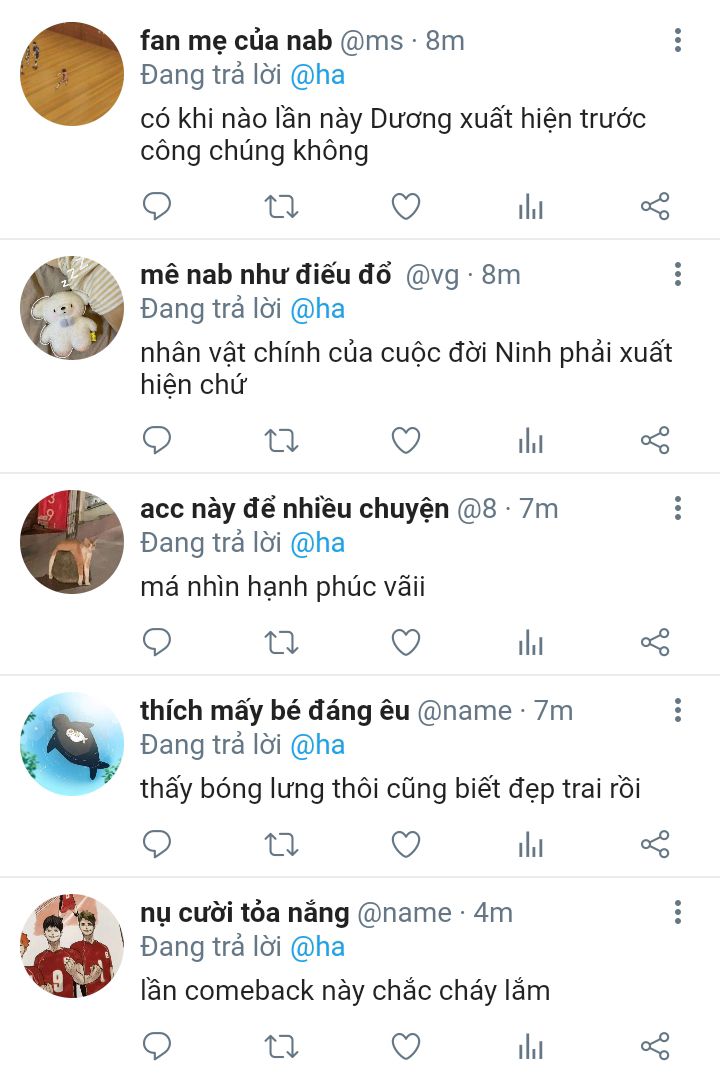This screenshot has height=1077, width=720.
Task: Open three-dot menu on 'nụ cười tỏa nắng' tweet
Action: (x=678, y=912)
